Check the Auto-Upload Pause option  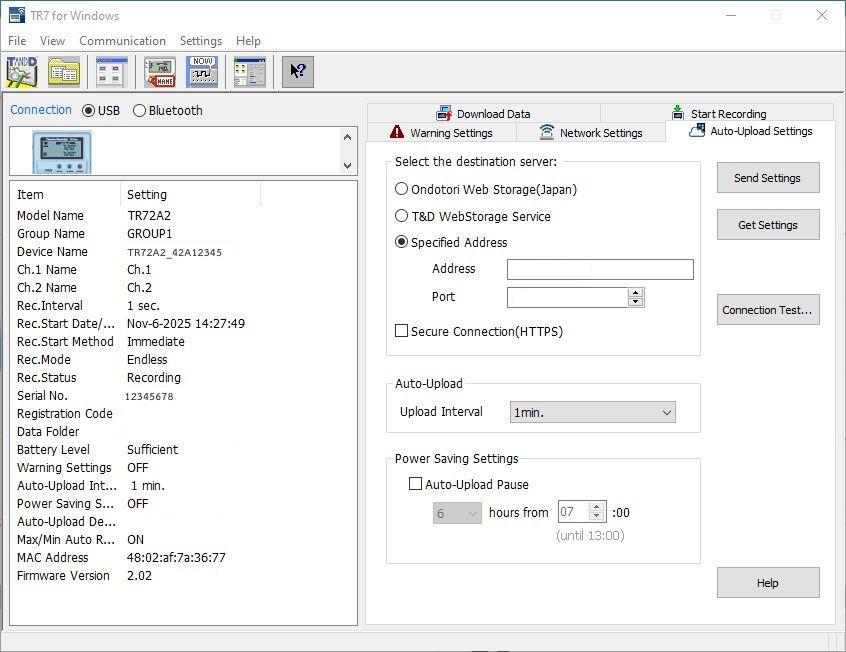[416, 484]
